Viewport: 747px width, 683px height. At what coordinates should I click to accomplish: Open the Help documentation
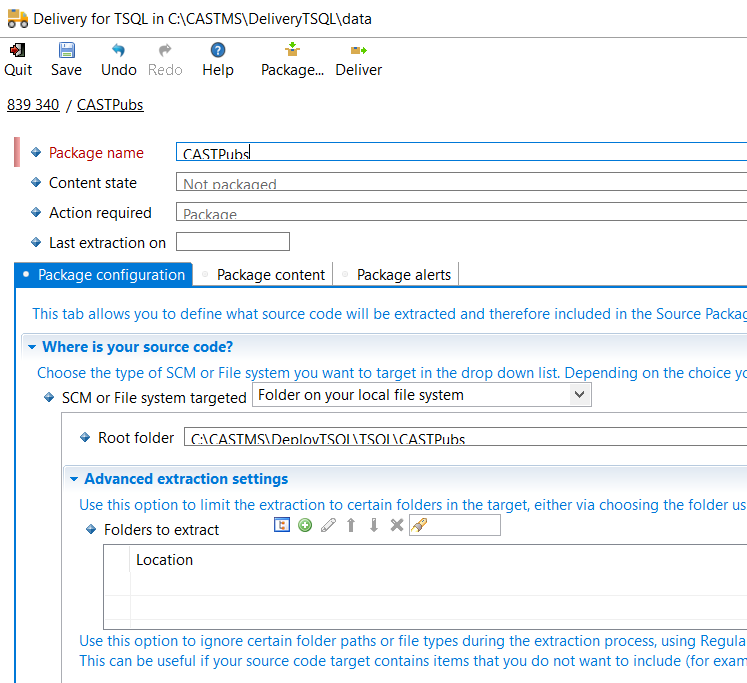point(217,59)
